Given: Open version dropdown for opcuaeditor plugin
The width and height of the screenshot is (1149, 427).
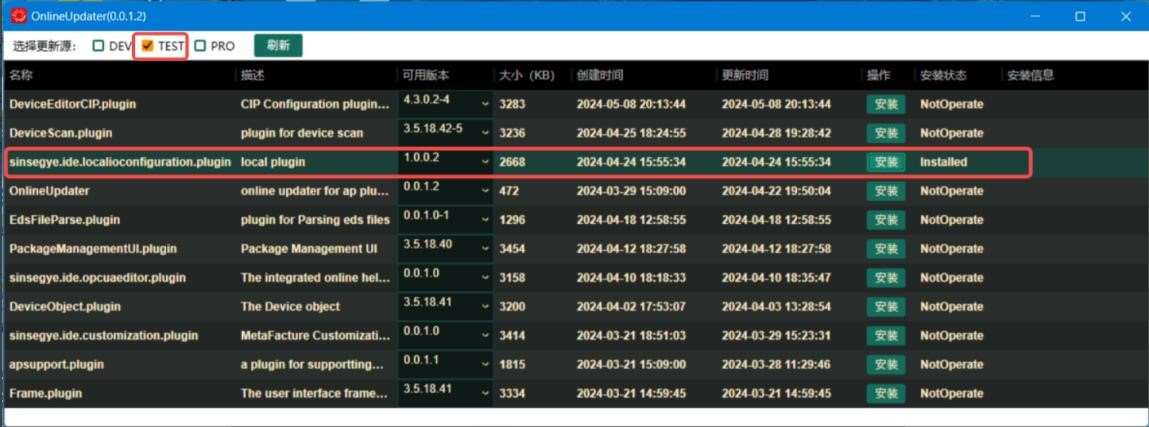Looking at the screenshot, I should pyautogui.click(x=446, y=278).
